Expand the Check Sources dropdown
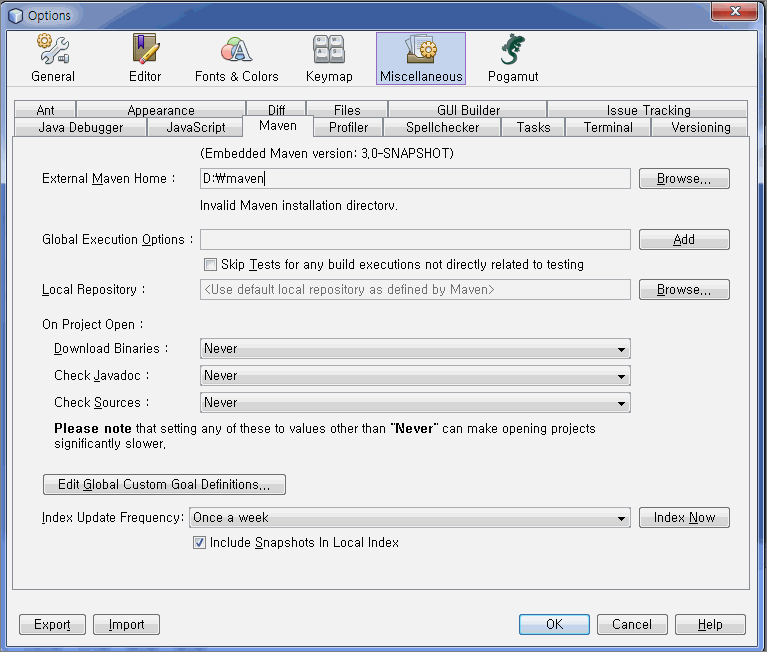The height and width of the screenshot is (652, 767). coord(415,403)
